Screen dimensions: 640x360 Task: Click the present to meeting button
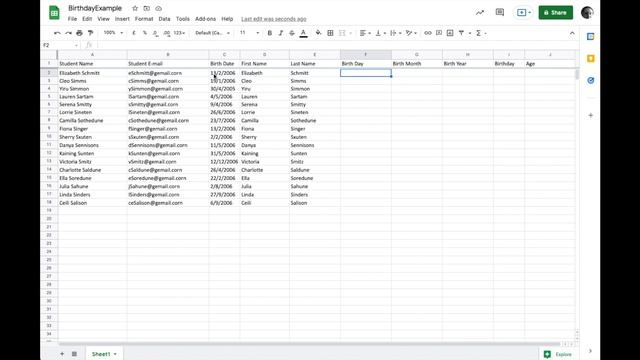click(524, 13)
